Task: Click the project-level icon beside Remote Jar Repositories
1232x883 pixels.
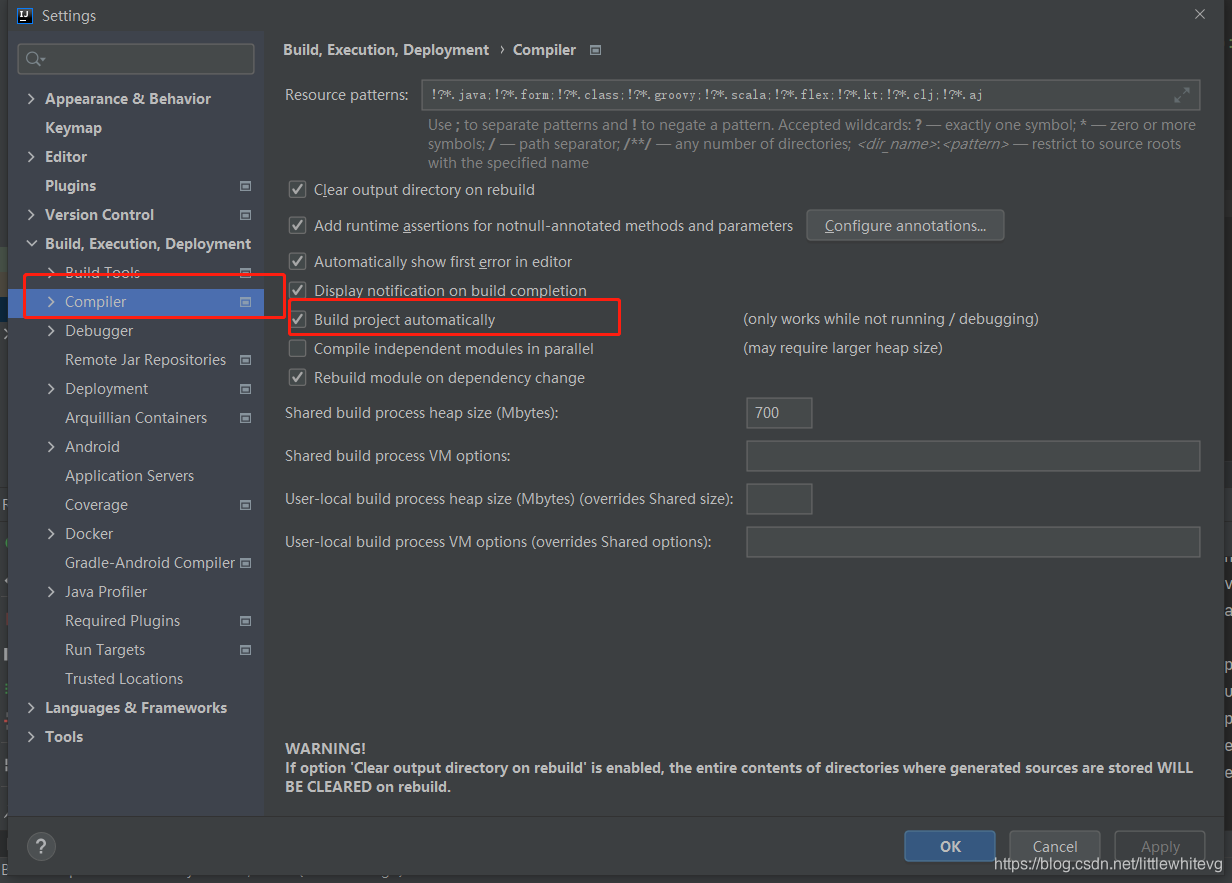Action: (x=245, y=360)
